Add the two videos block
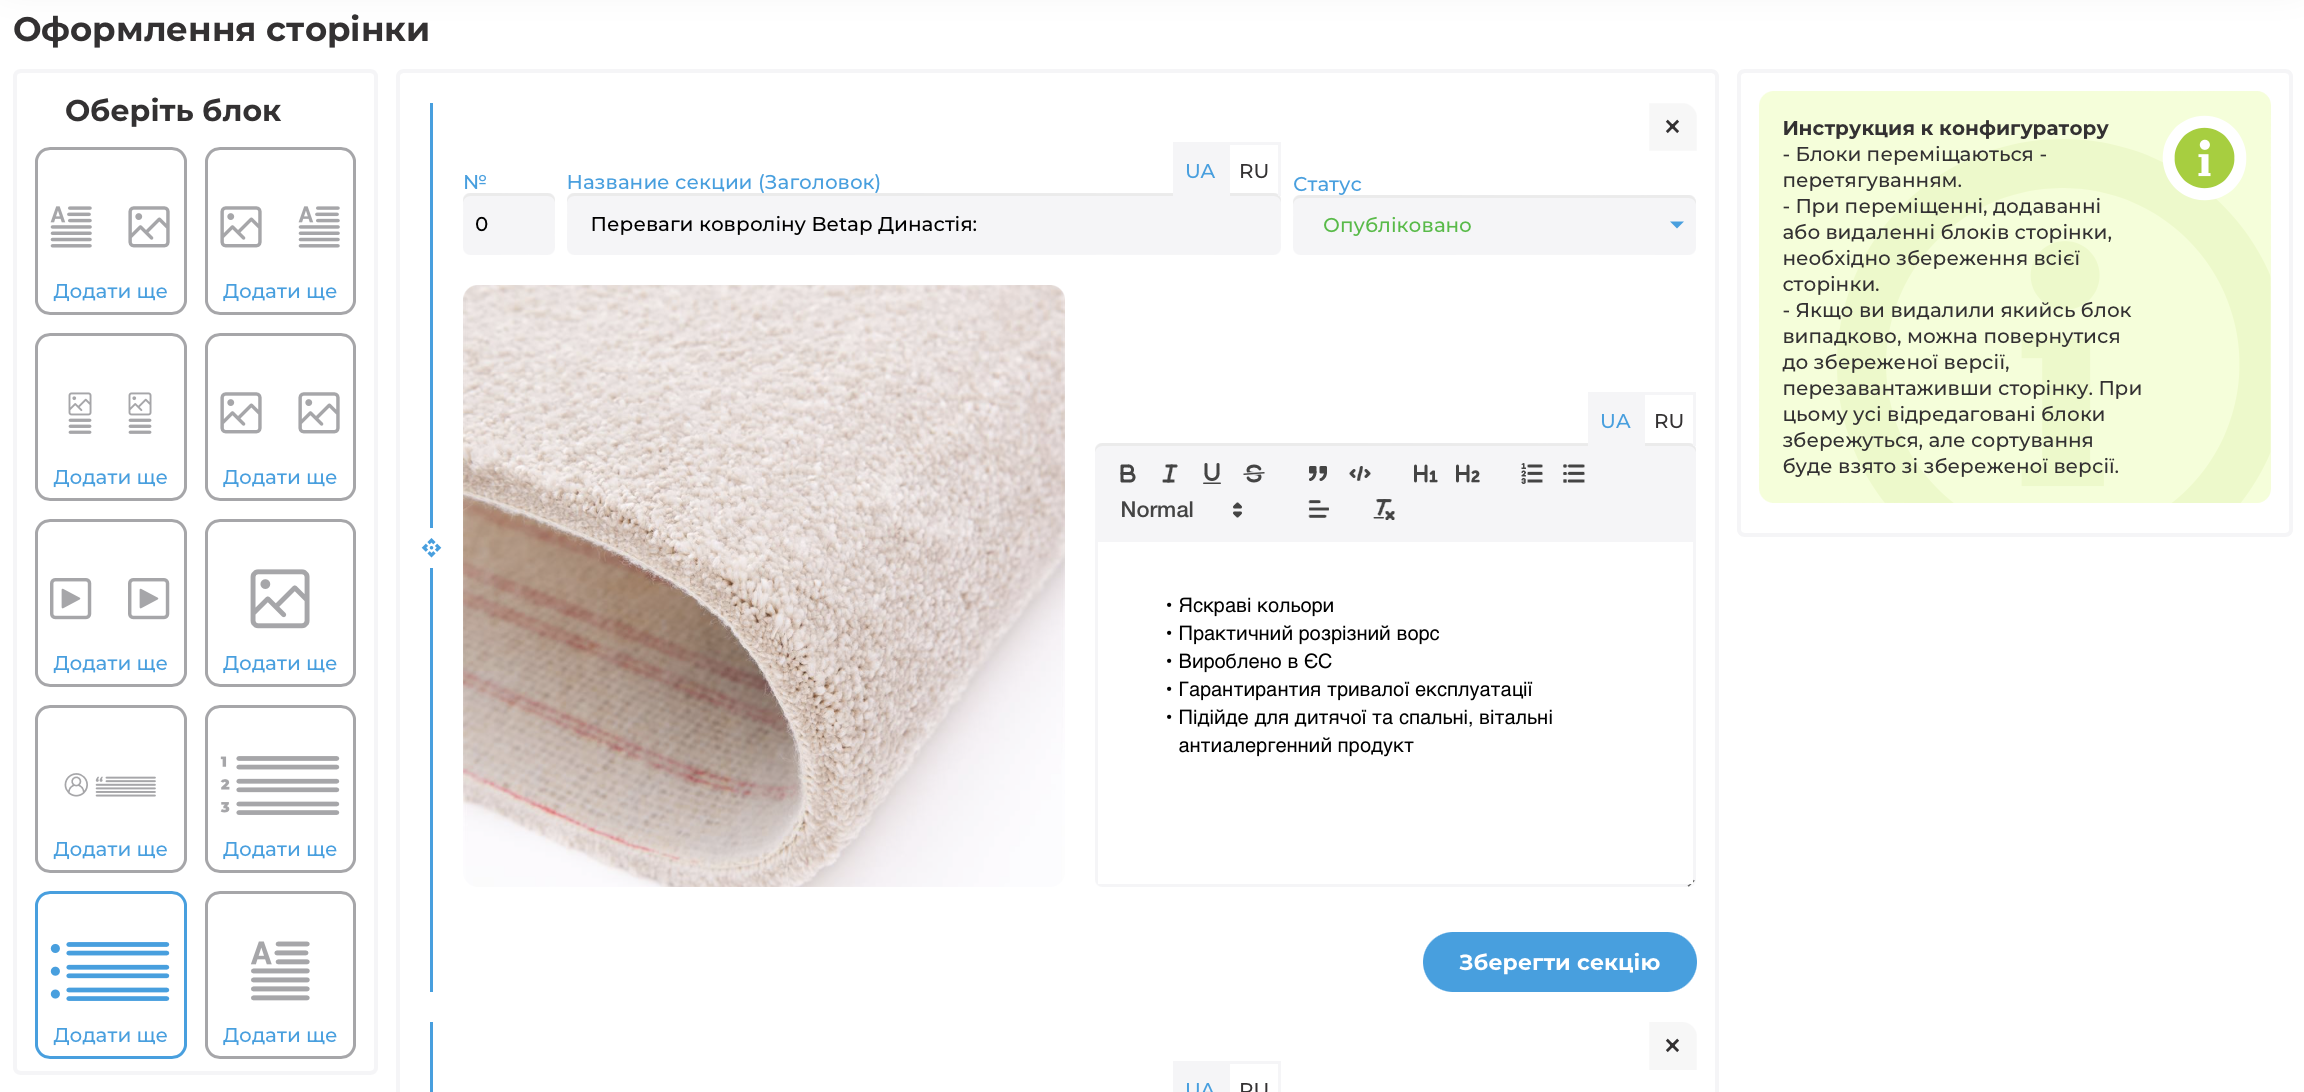This screenshot has width=2304, height=1092. (x=111, y=603)
